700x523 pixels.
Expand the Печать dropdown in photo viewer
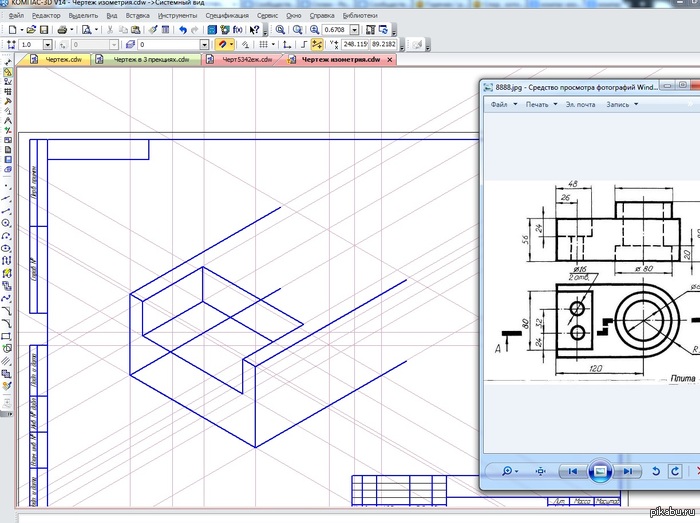[541, 104]
